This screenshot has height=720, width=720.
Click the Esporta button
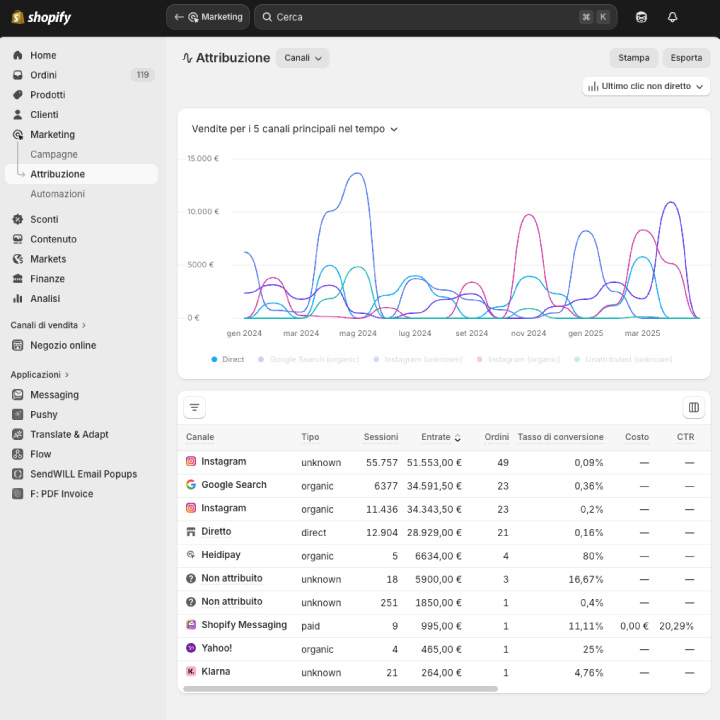pyautogui.click(x=686, y=58)
